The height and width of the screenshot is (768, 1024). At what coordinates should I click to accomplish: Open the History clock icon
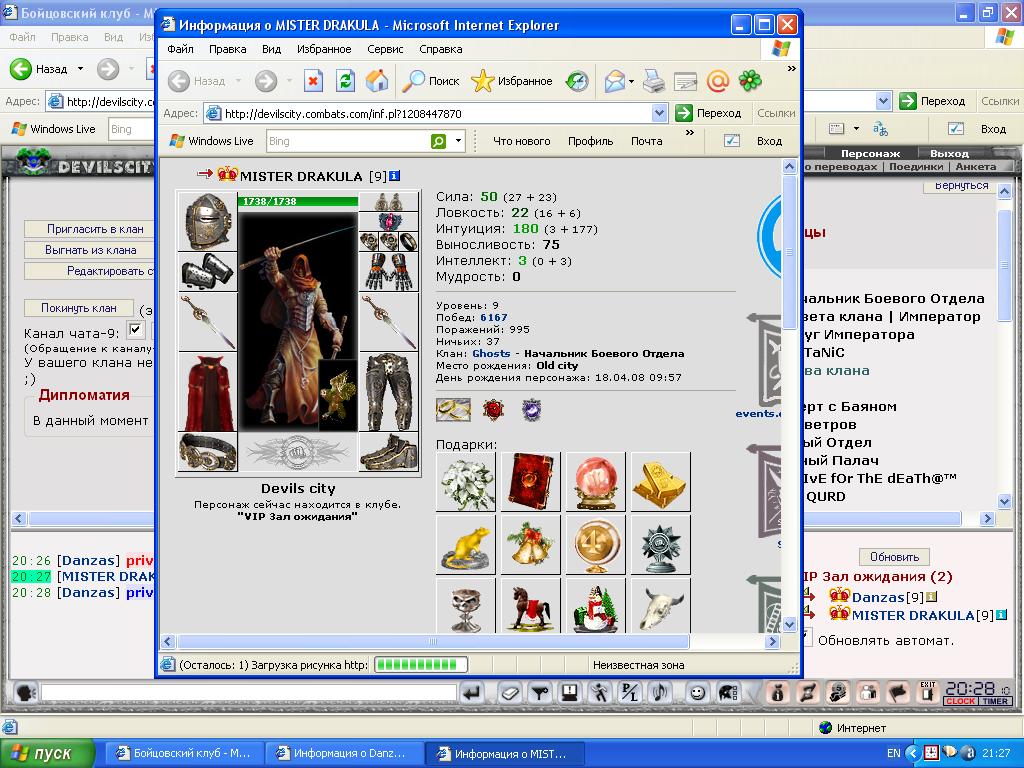(577, 81)
